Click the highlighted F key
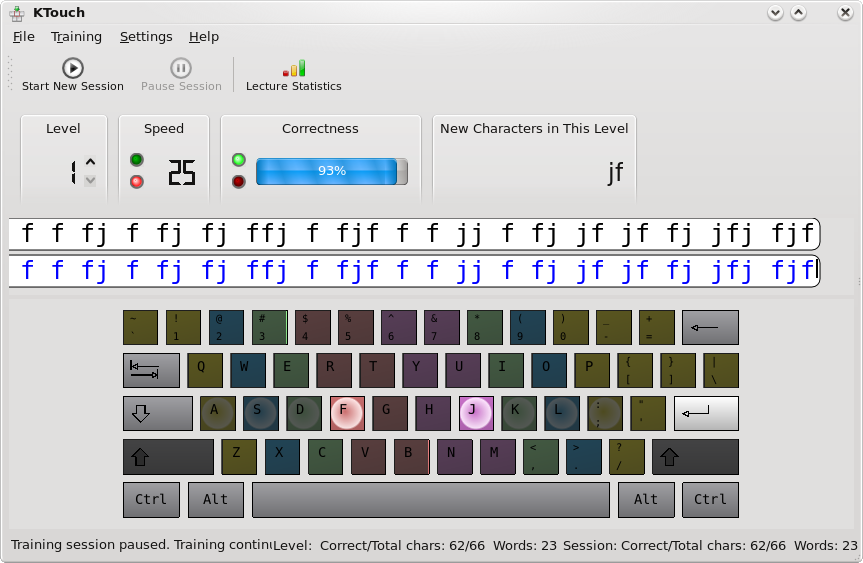The width and height of the screenshot is (863, 563). [x=347, y=413]
